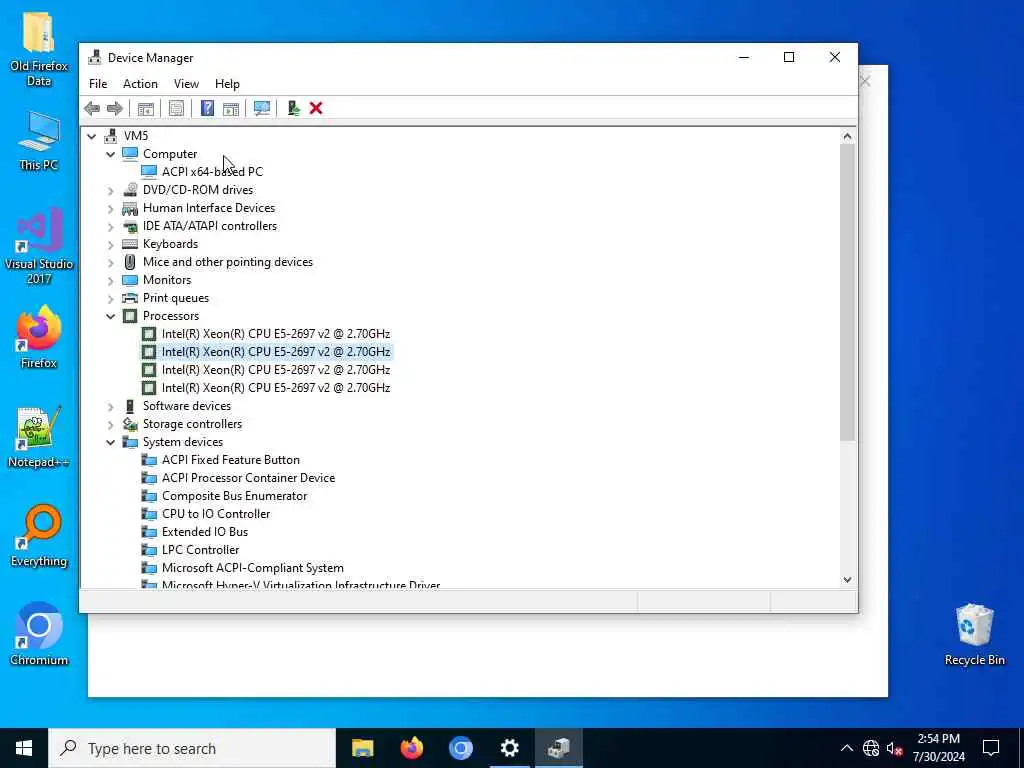Click the Keyboards category icon
Image resolution: width=1024 pixels, height=768 pixels.
pos(130,244)
